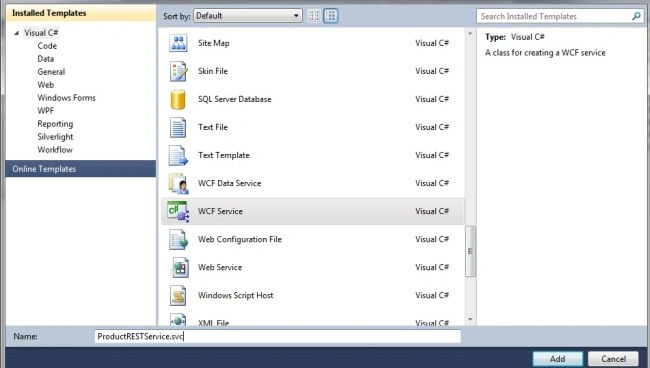Click the Web Configuration File label

(240, 240)
